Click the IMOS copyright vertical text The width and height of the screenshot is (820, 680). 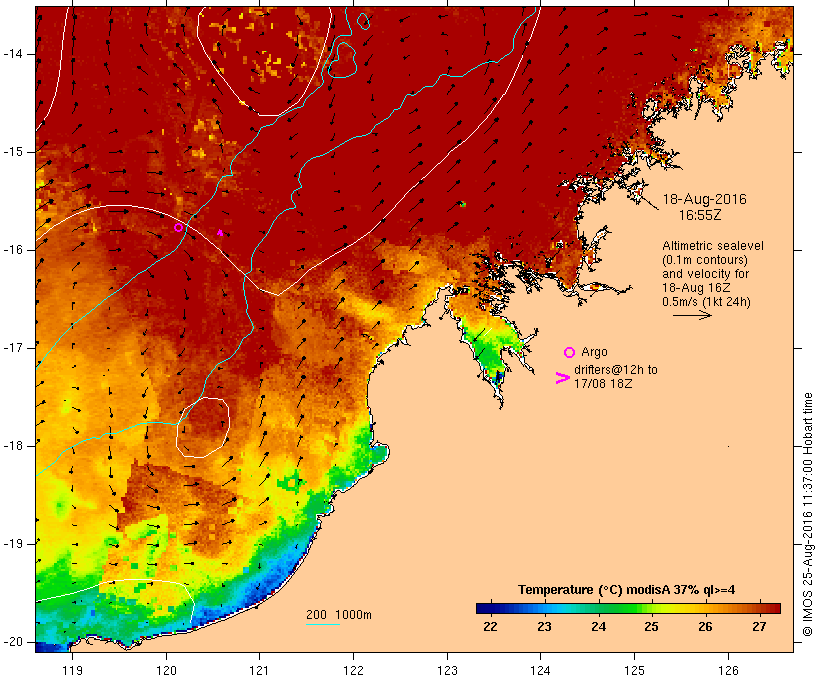pyautogui.click(x=807, y=514)
